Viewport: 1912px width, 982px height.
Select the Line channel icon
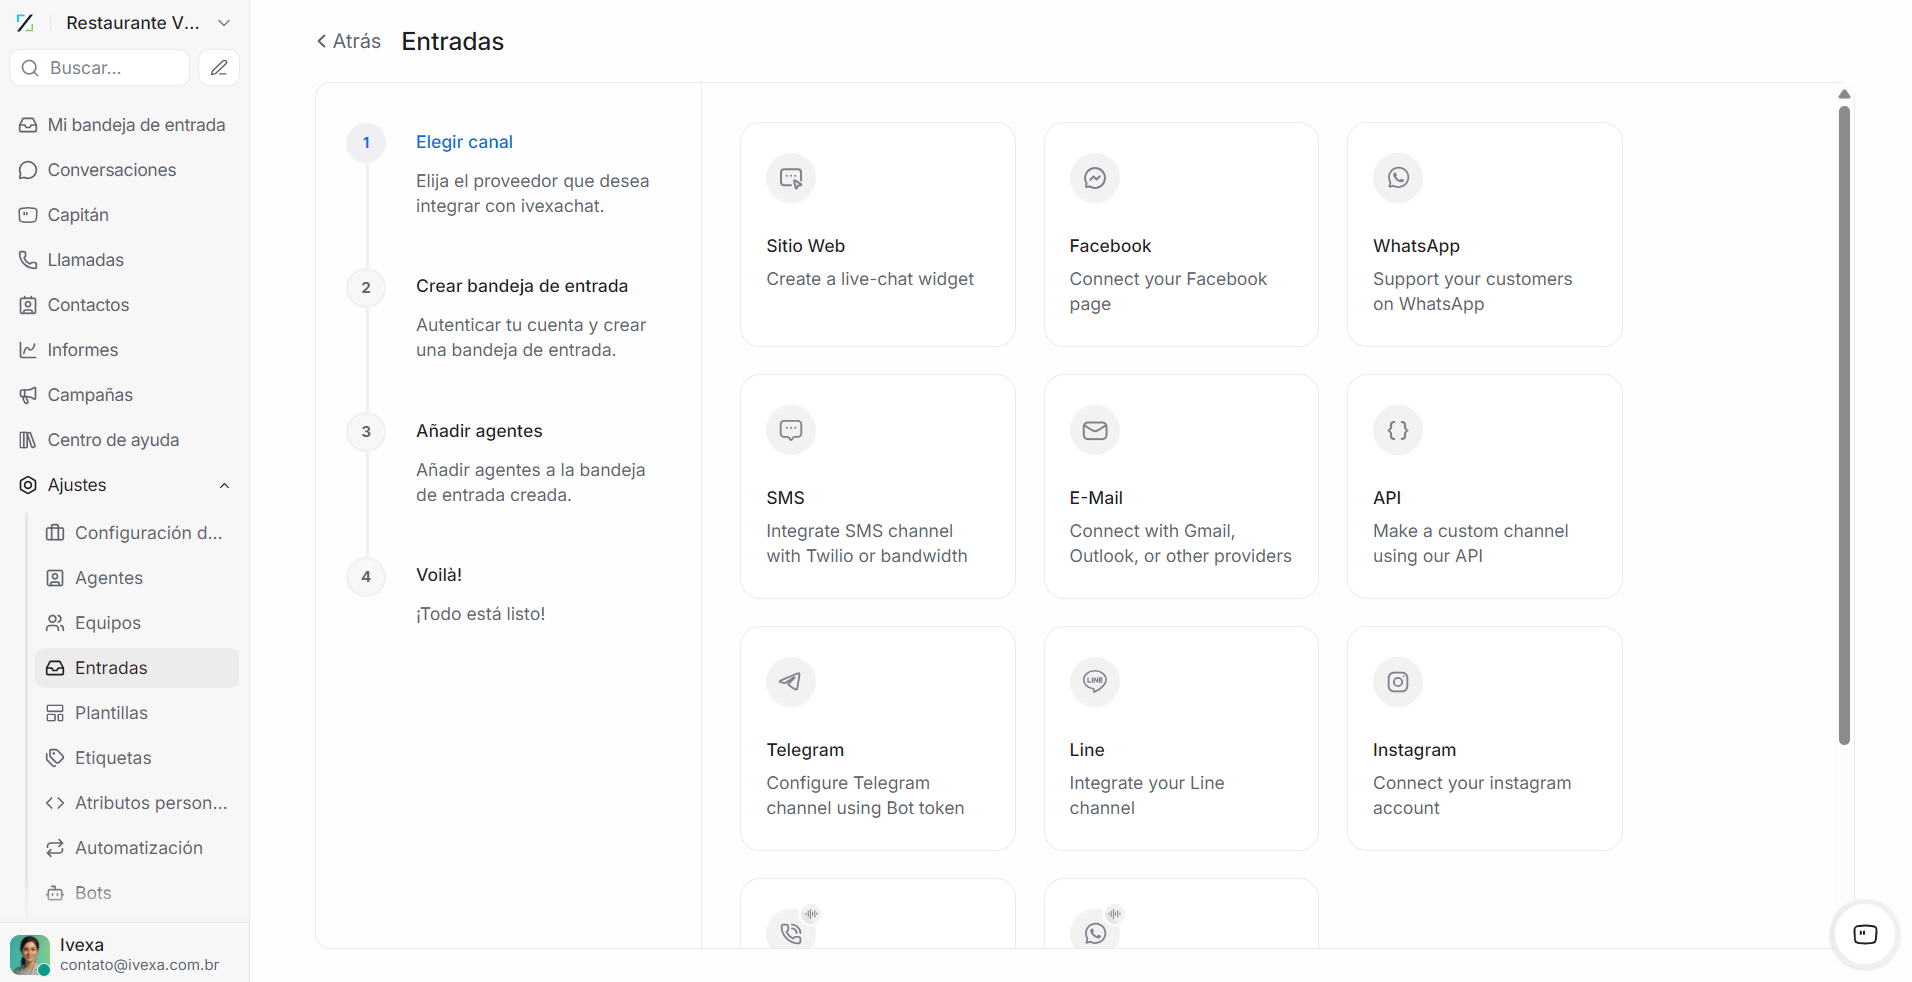(1095, 682)
